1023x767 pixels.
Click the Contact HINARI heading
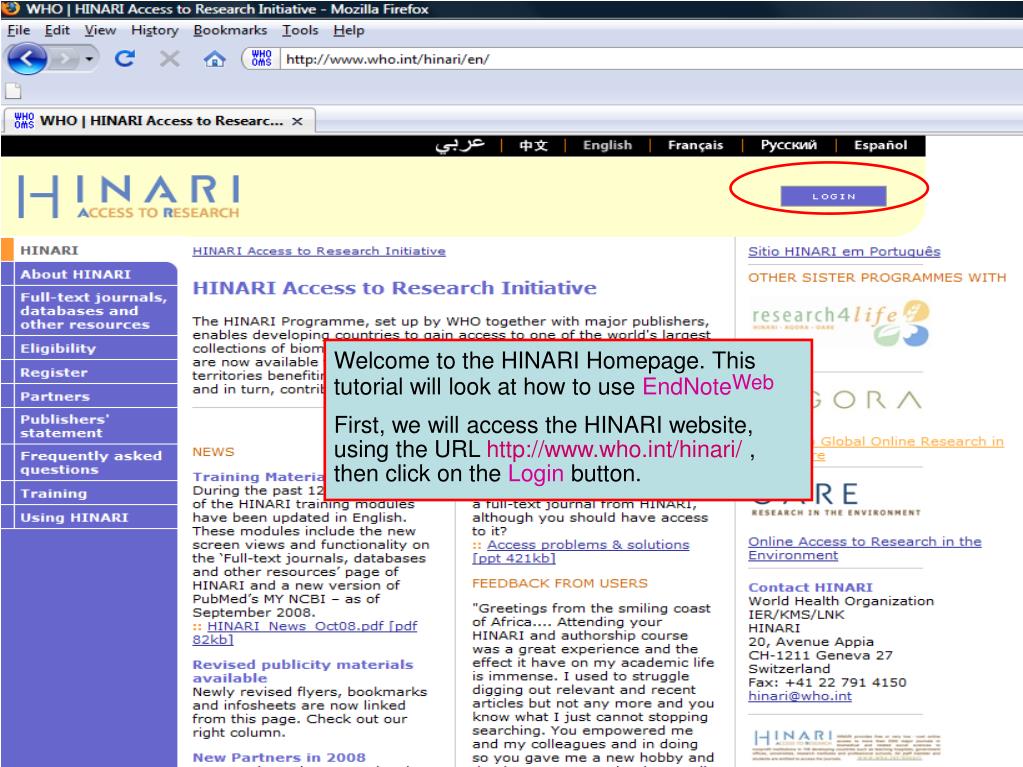(x=810, y=587)
